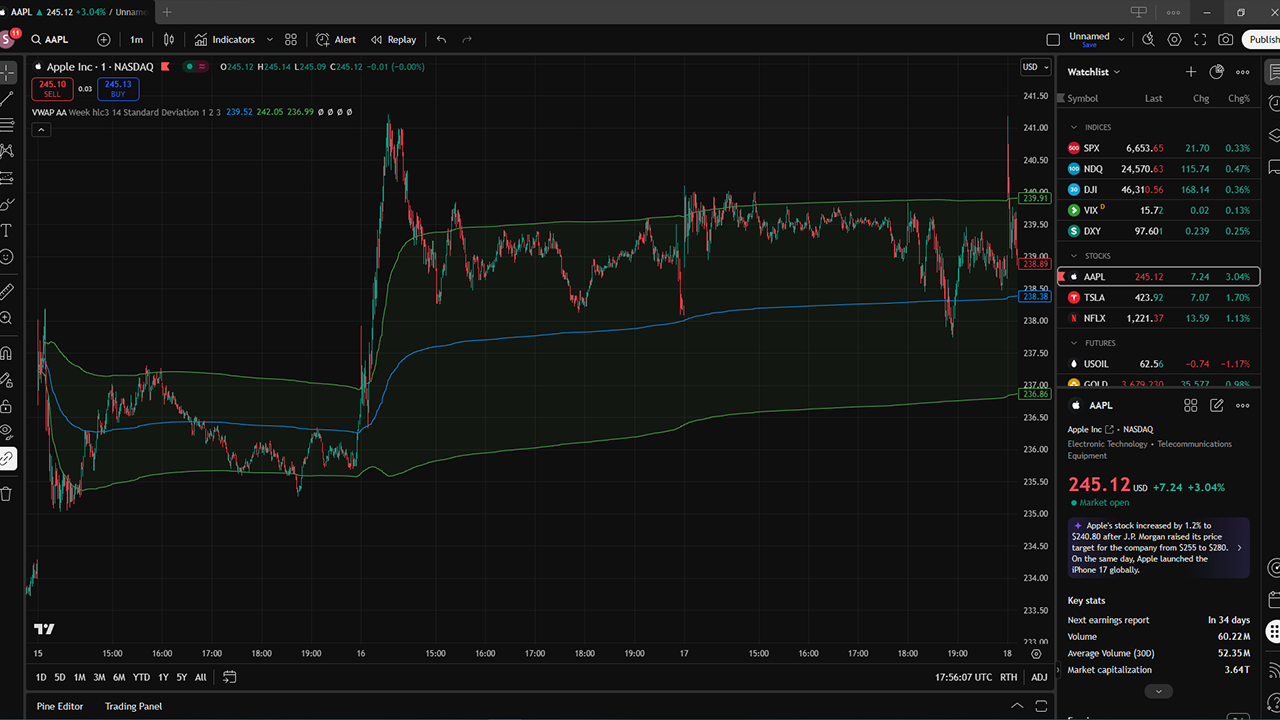Click the add symbol plus in Watchlist

point(1191,72)
